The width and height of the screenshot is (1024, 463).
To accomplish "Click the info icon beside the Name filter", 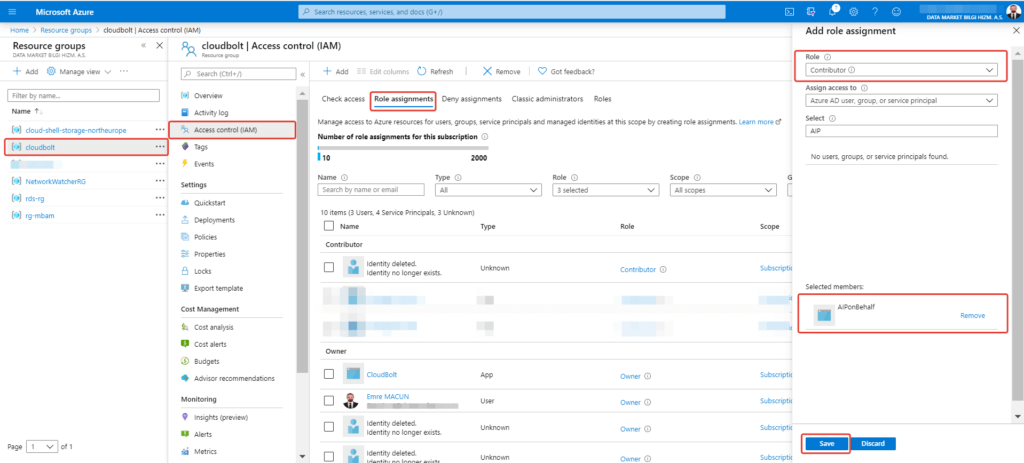I will coord(344,177).
